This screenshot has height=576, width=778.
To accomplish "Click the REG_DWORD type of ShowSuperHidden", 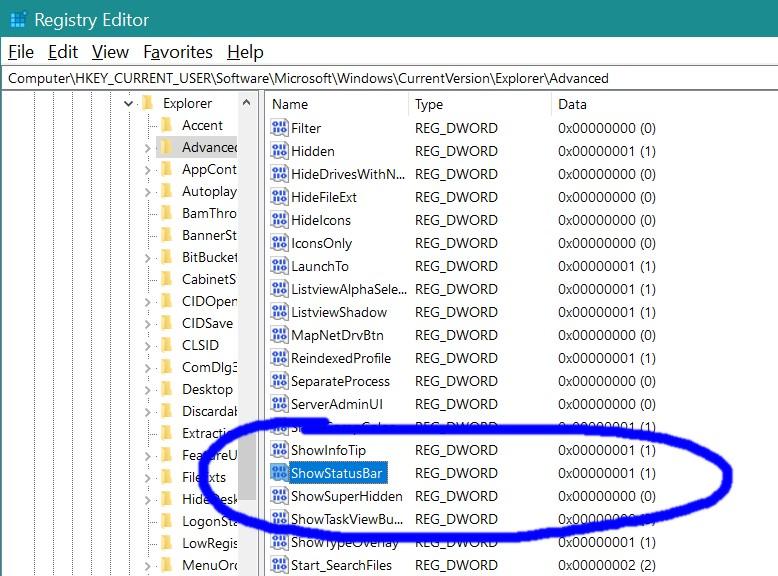I will pos(456,496).
